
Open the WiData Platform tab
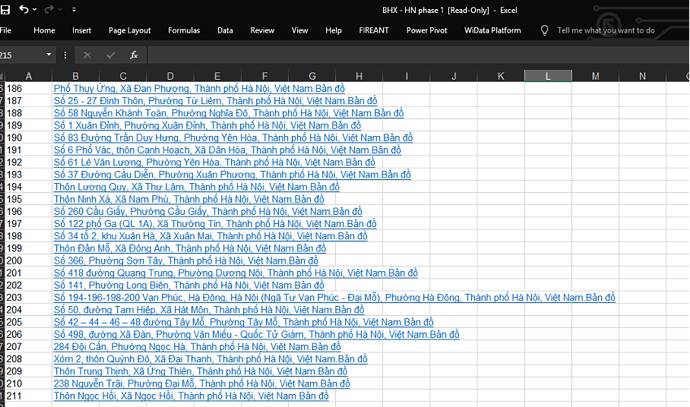tap(492, 30)
